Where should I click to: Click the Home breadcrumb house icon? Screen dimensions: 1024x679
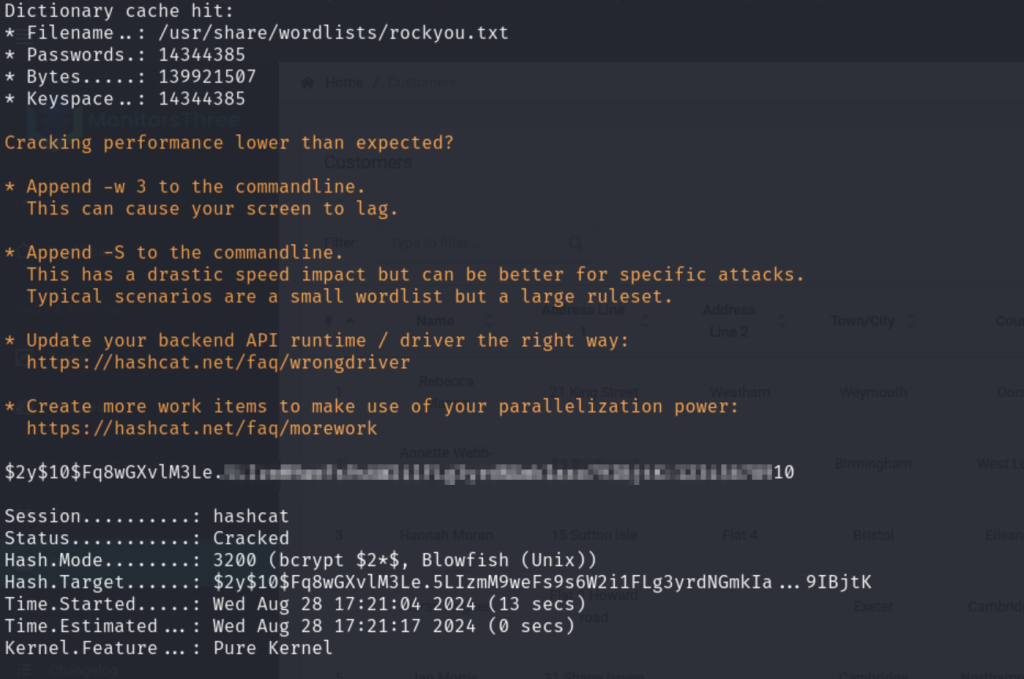click(308, 82)
